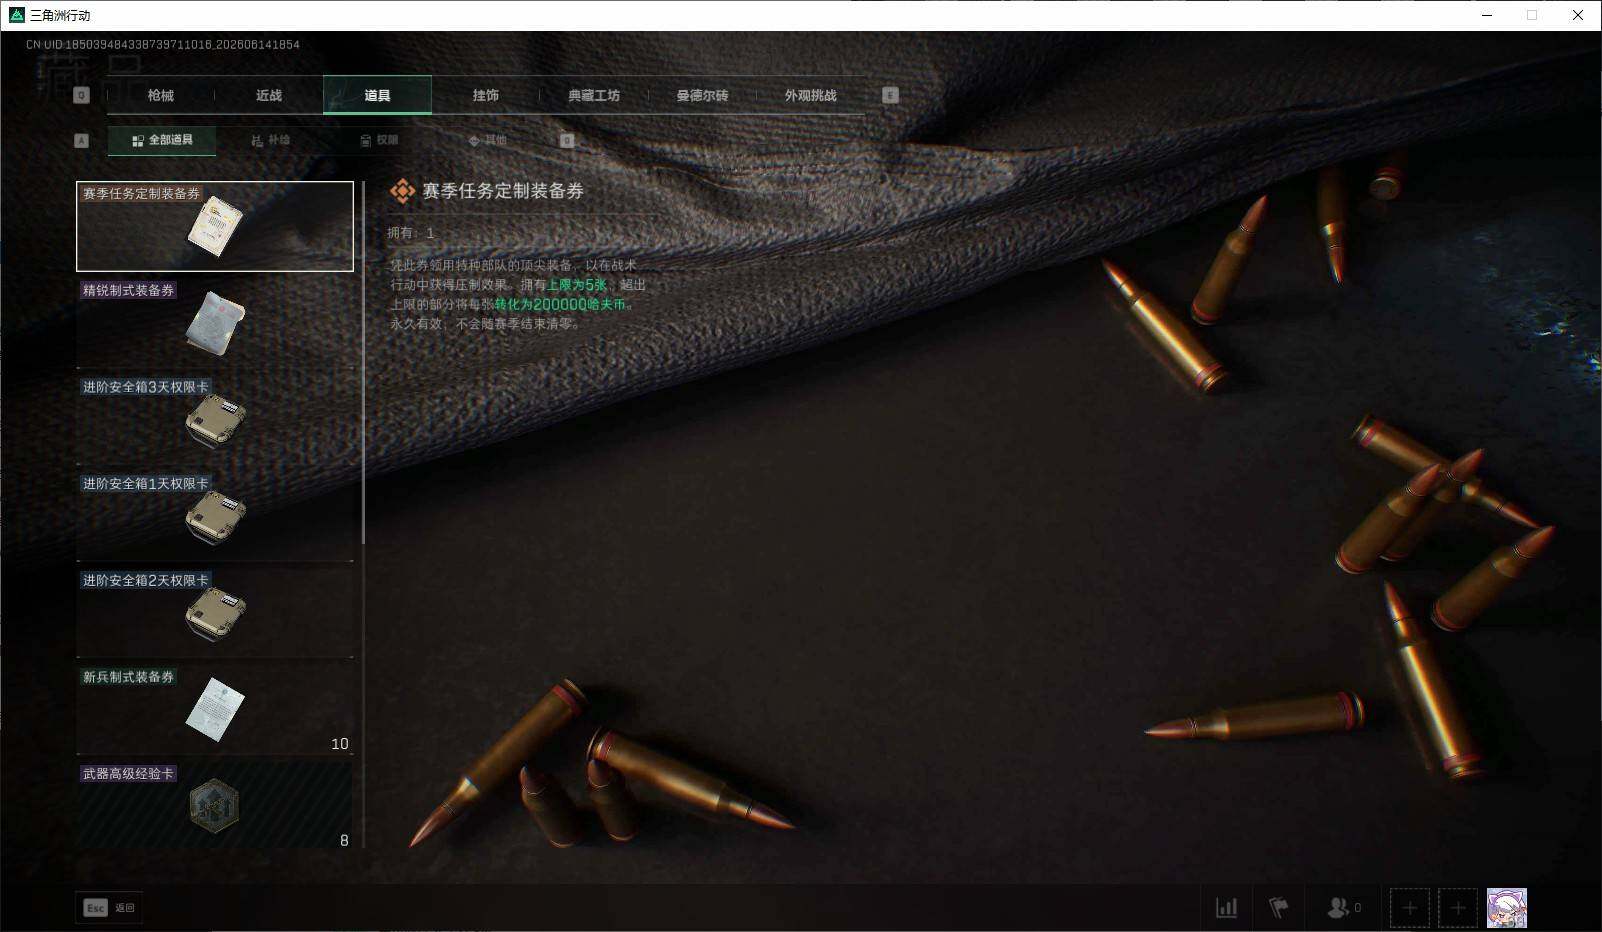Click the Q key previous-category icon

pos(82,95)
